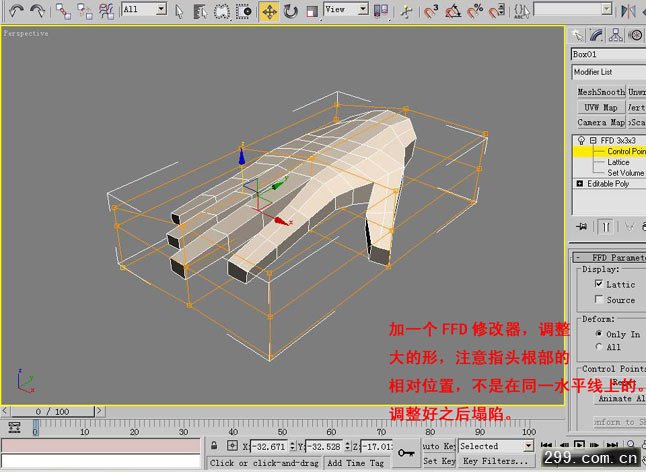Click the Box01 object name field

coord(609,54)
